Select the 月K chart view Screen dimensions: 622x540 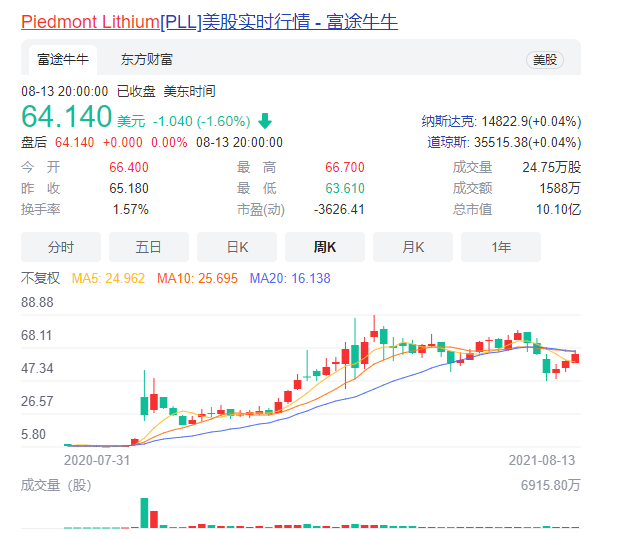tap(413, 247)
